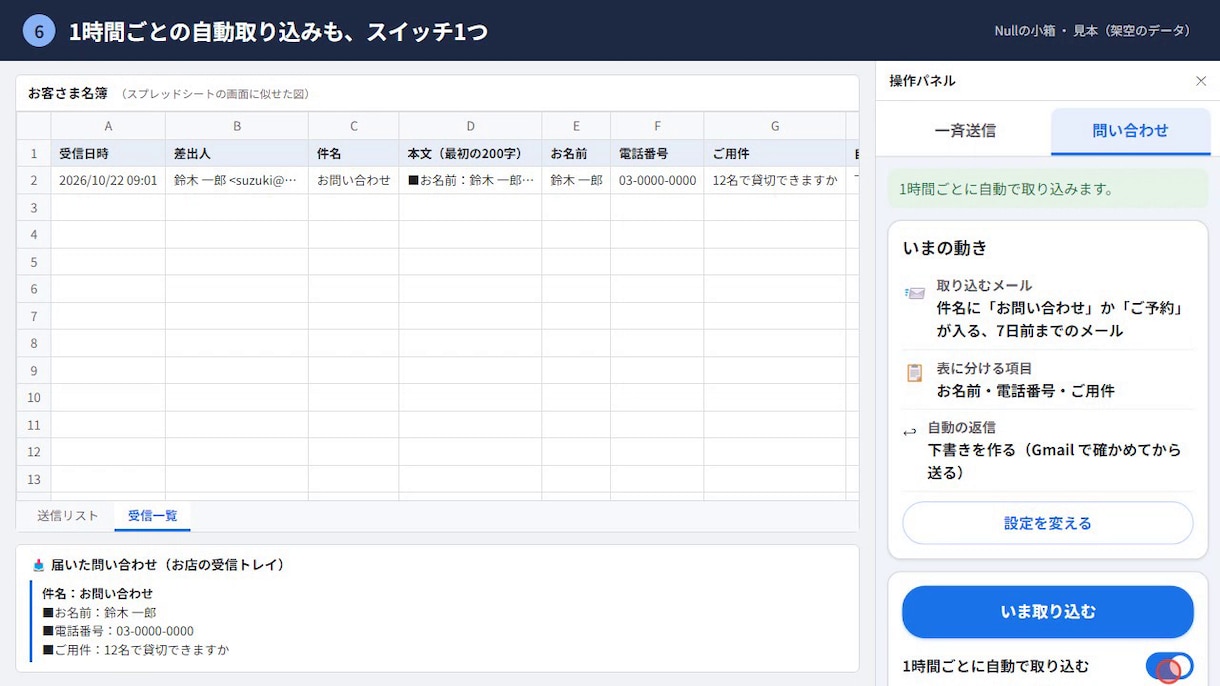Click the 受信日時 header cell
The image size is (1220, 686).
click(108, 154)
